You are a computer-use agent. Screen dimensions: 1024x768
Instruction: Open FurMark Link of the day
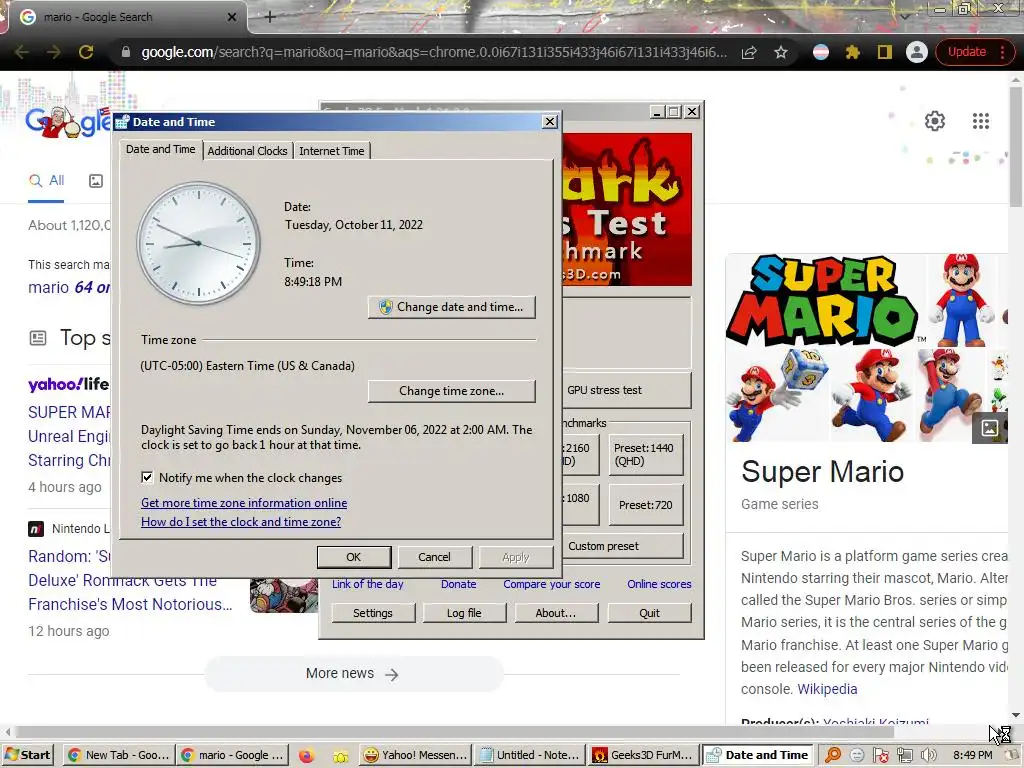coord(368,584)
